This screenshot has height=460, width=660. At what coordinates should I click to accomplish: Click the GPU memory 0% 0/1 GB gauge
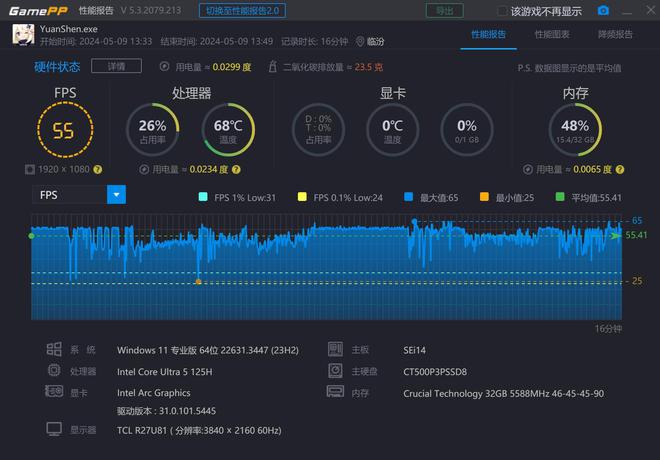[x=467, y=130]
